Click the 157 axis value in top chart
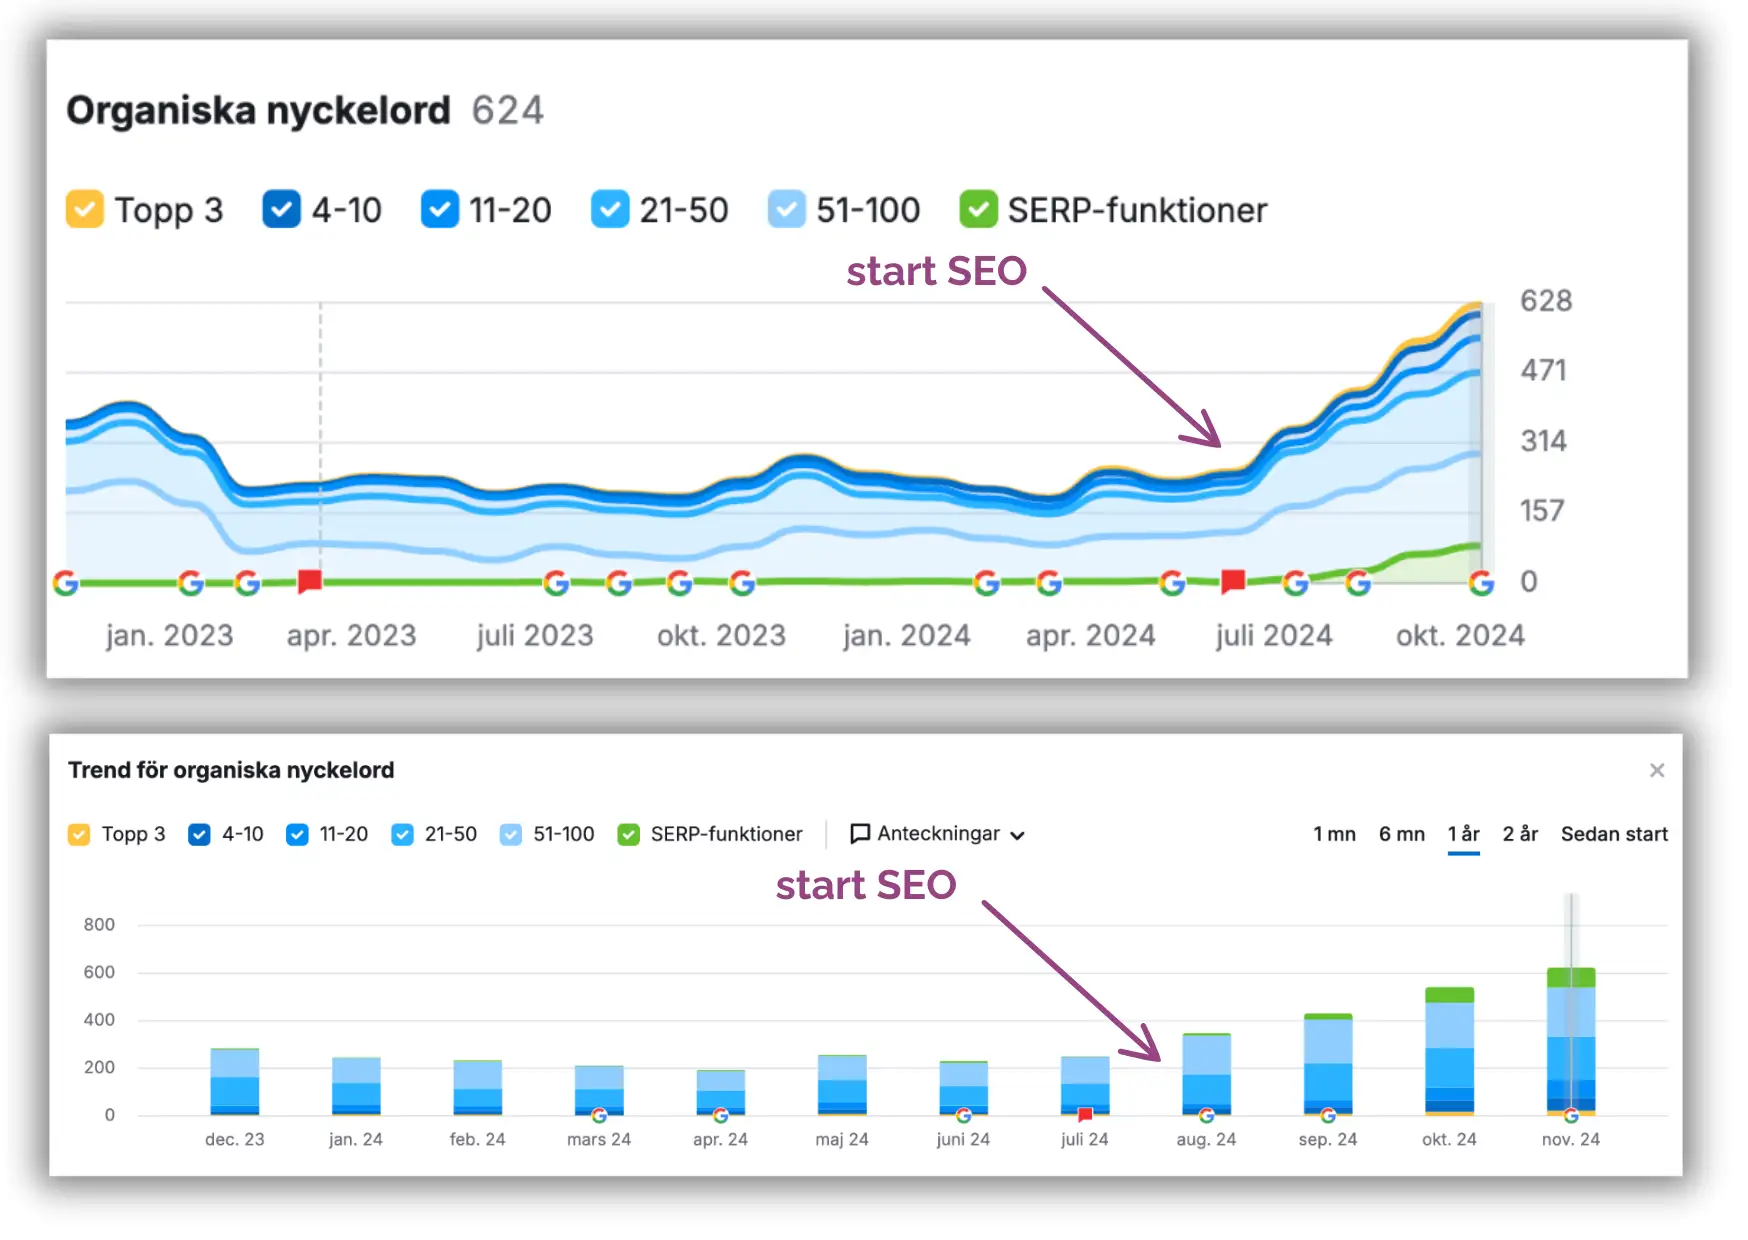 coord(1542,511)
